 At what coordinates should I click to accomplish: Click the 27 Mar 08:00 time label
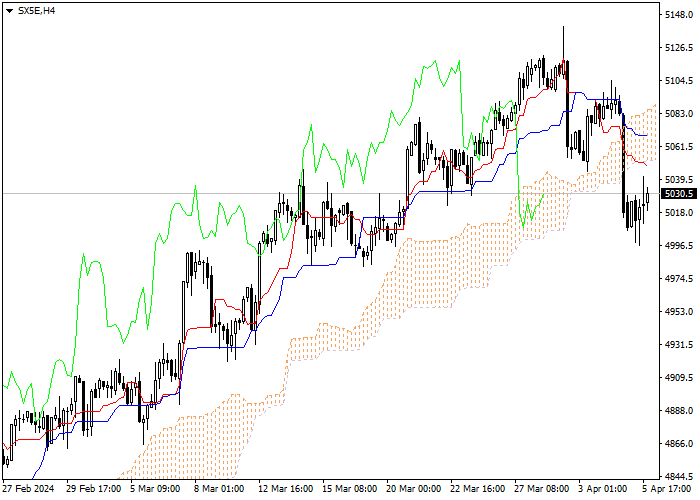coord(542,489)
